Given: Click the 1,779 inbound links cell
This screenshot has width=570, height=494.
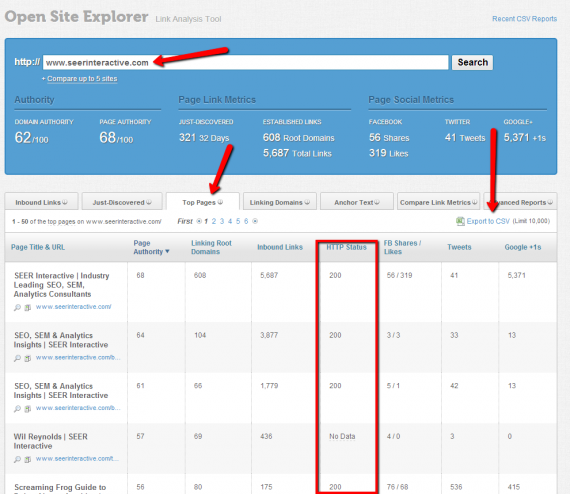Looking at the screenshot, I should [269, 386].
